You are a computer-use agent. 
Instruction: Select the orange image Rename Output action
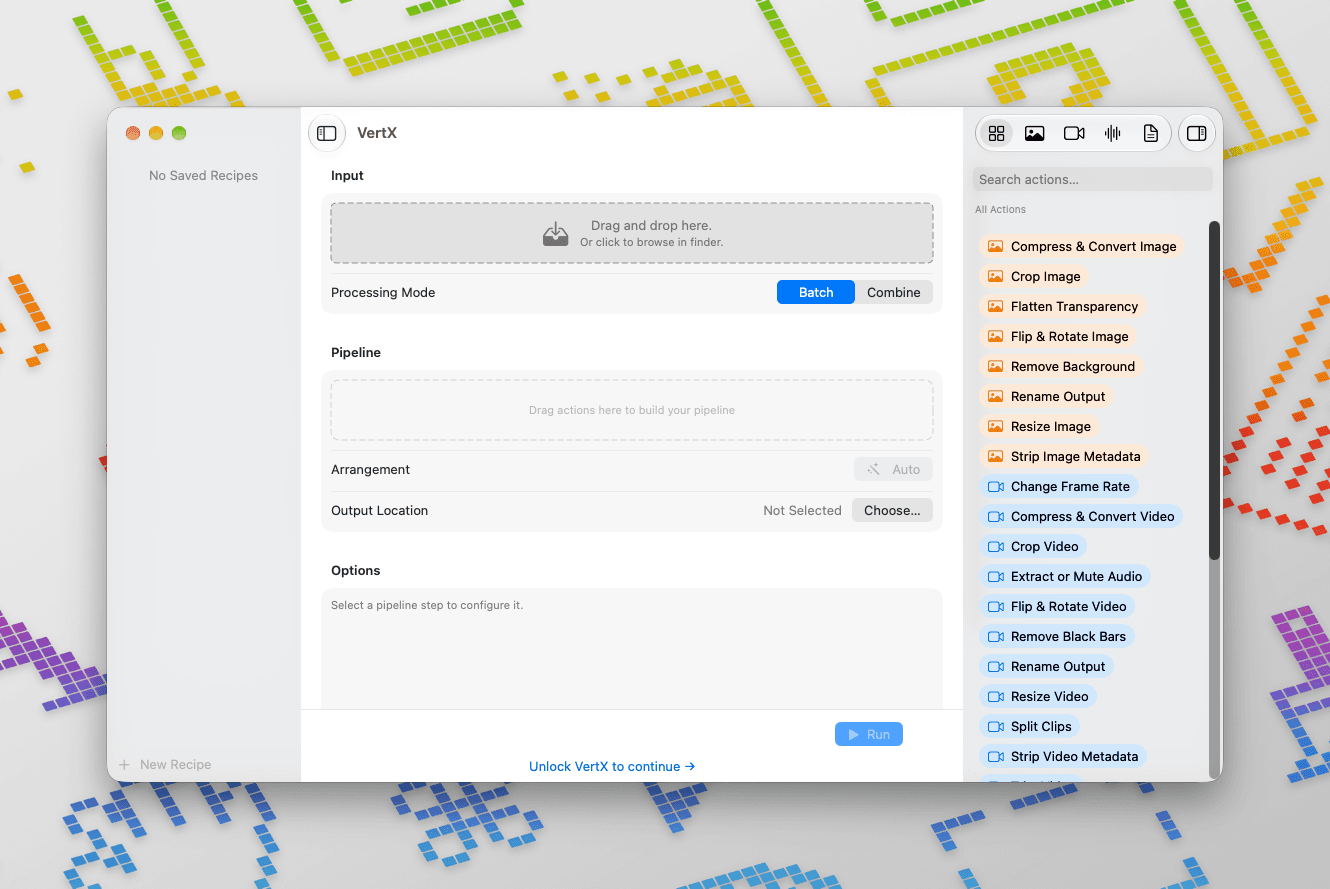click(x=1047, y=396)
